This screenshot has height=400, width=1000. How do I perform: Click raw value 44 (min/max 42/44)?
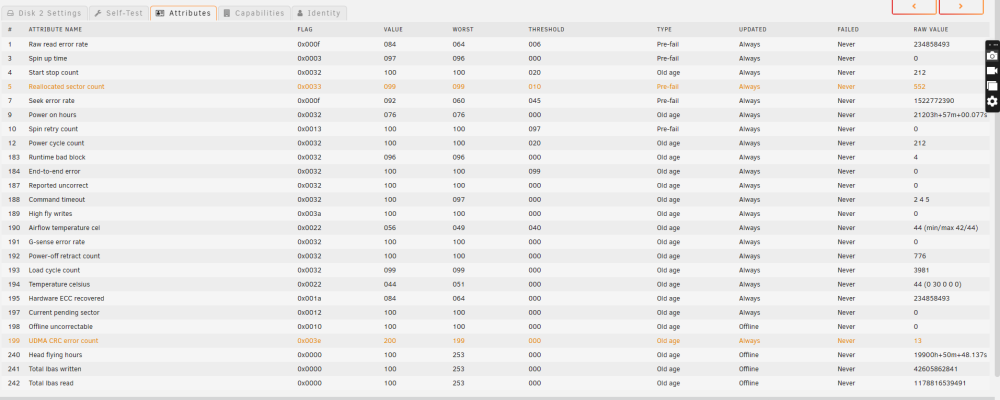(x=946, y=228)
